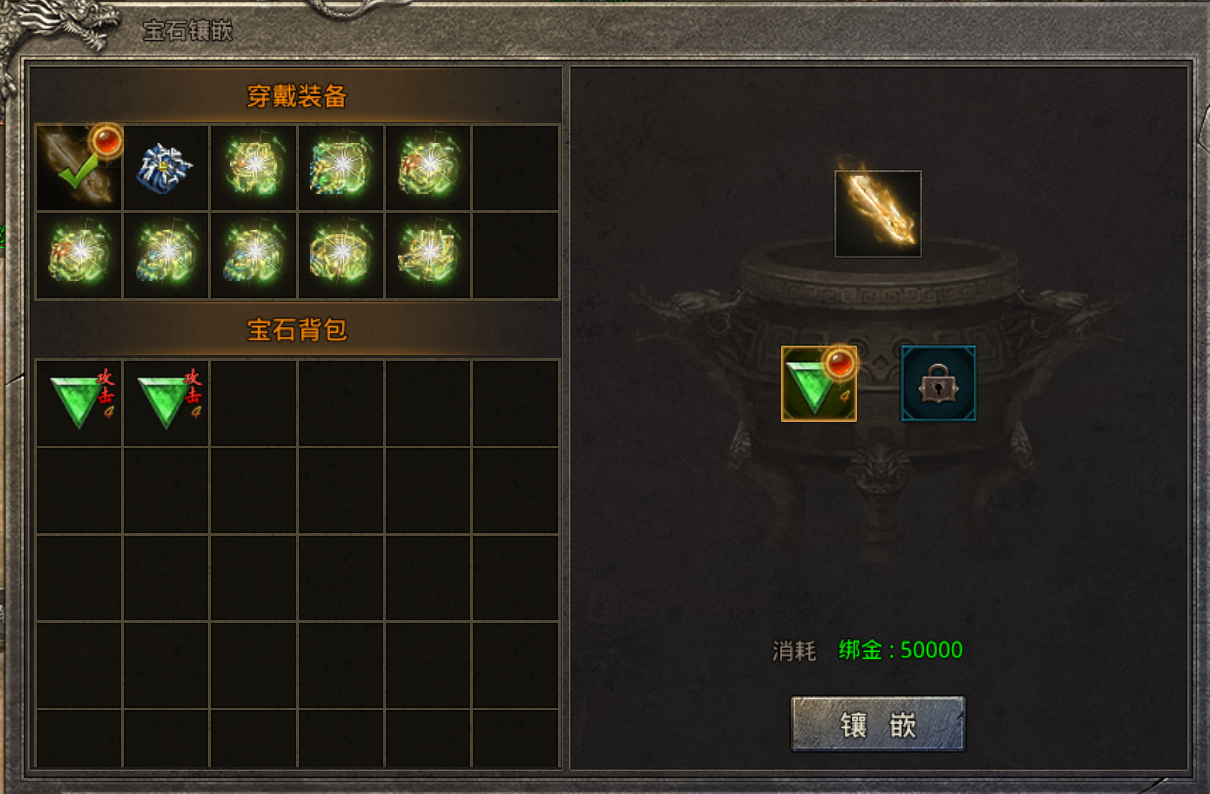The width and height of the screenshot is (1210, 794).
Task: Click the socketed green gem on cauldron
Action: tap(819, 383)
